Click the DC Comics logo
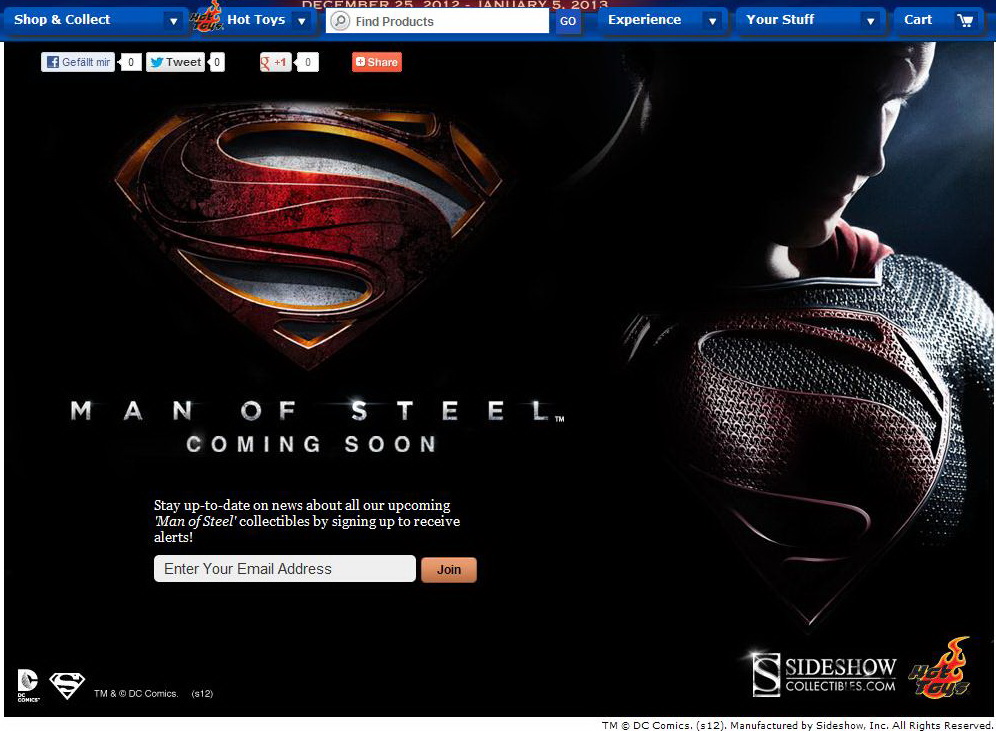Image resolution: width=996 pixels, height=731 pixels. (x=28, y=685)
